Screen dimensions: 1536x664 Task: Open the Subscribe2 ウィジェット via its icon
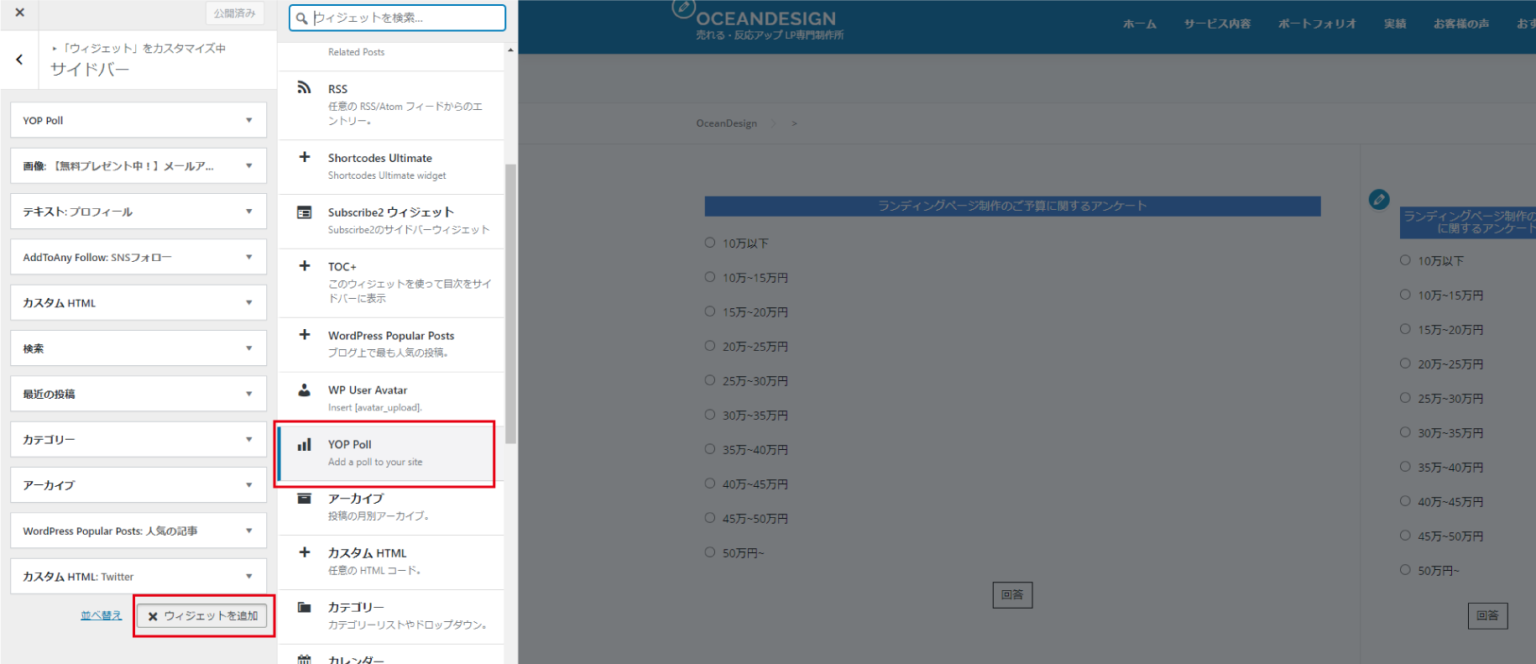click(x=304, y=212)
